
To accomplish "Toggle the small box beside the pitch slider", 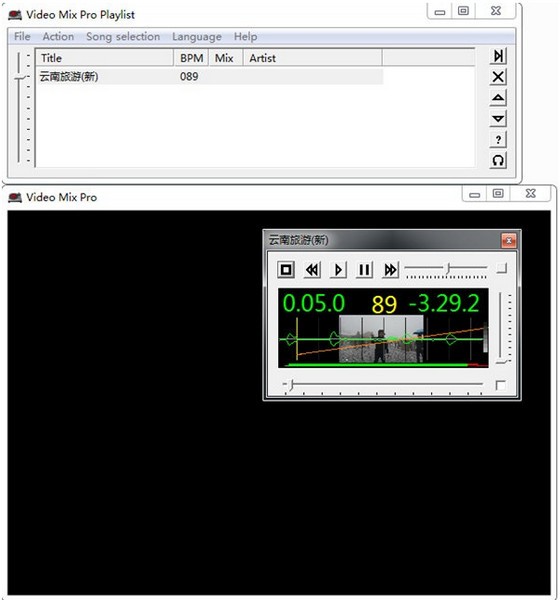I will (x=501, y=268).
